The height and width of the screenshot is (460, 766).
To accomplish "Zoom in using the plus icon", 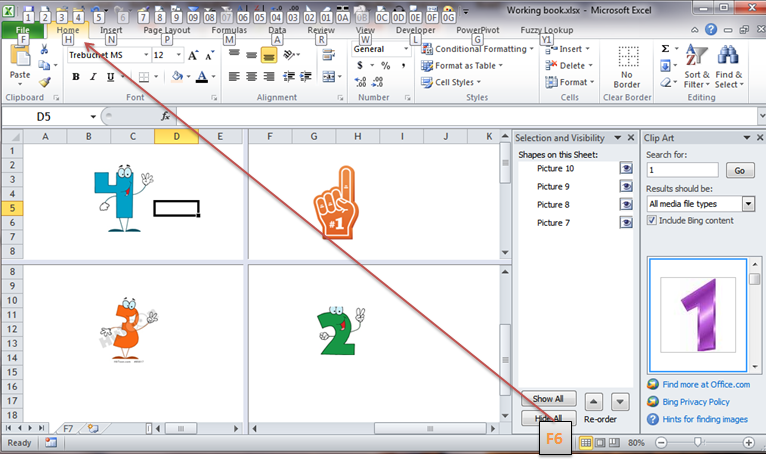I will [749, 442].
